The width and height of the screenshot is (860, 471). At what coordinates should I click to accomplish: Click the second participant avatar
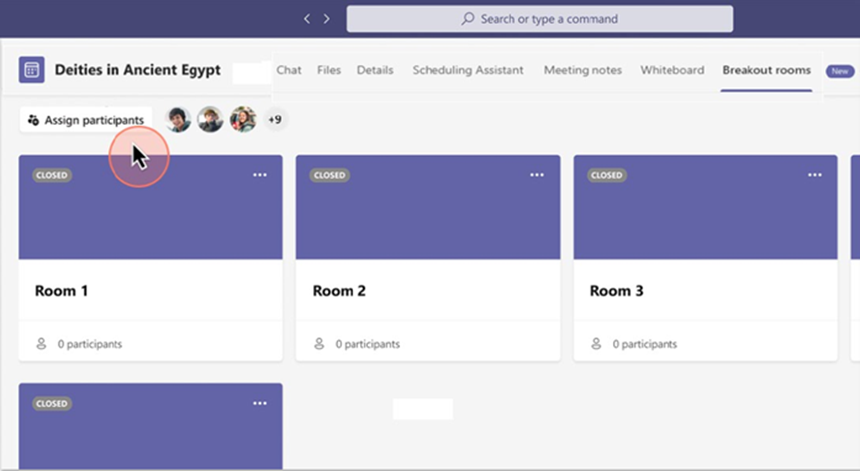(x=211, y=119)
